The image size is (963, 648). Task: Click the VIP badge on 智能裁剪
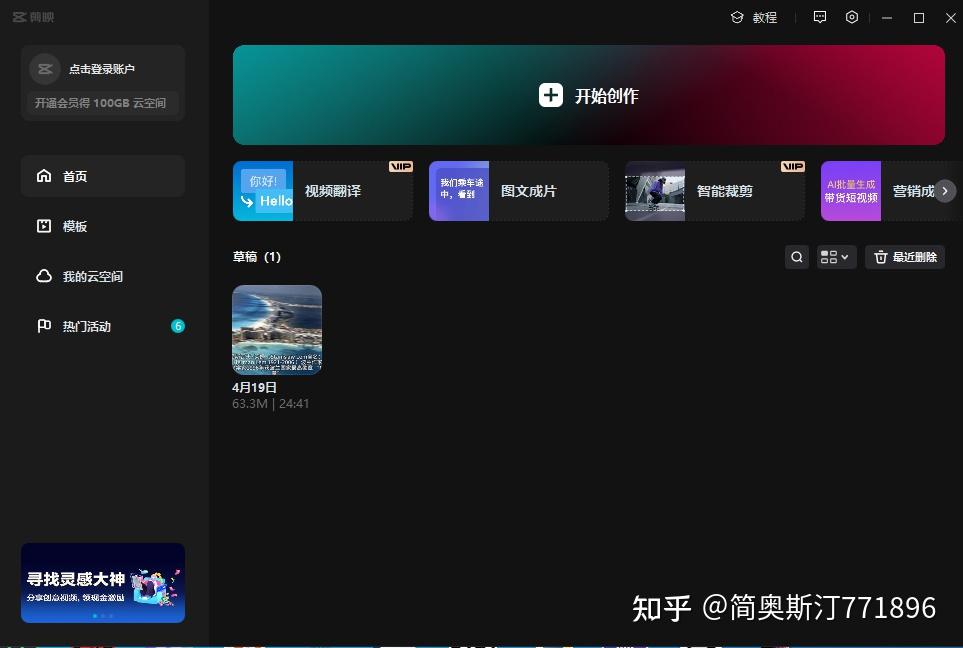point(792,166)
